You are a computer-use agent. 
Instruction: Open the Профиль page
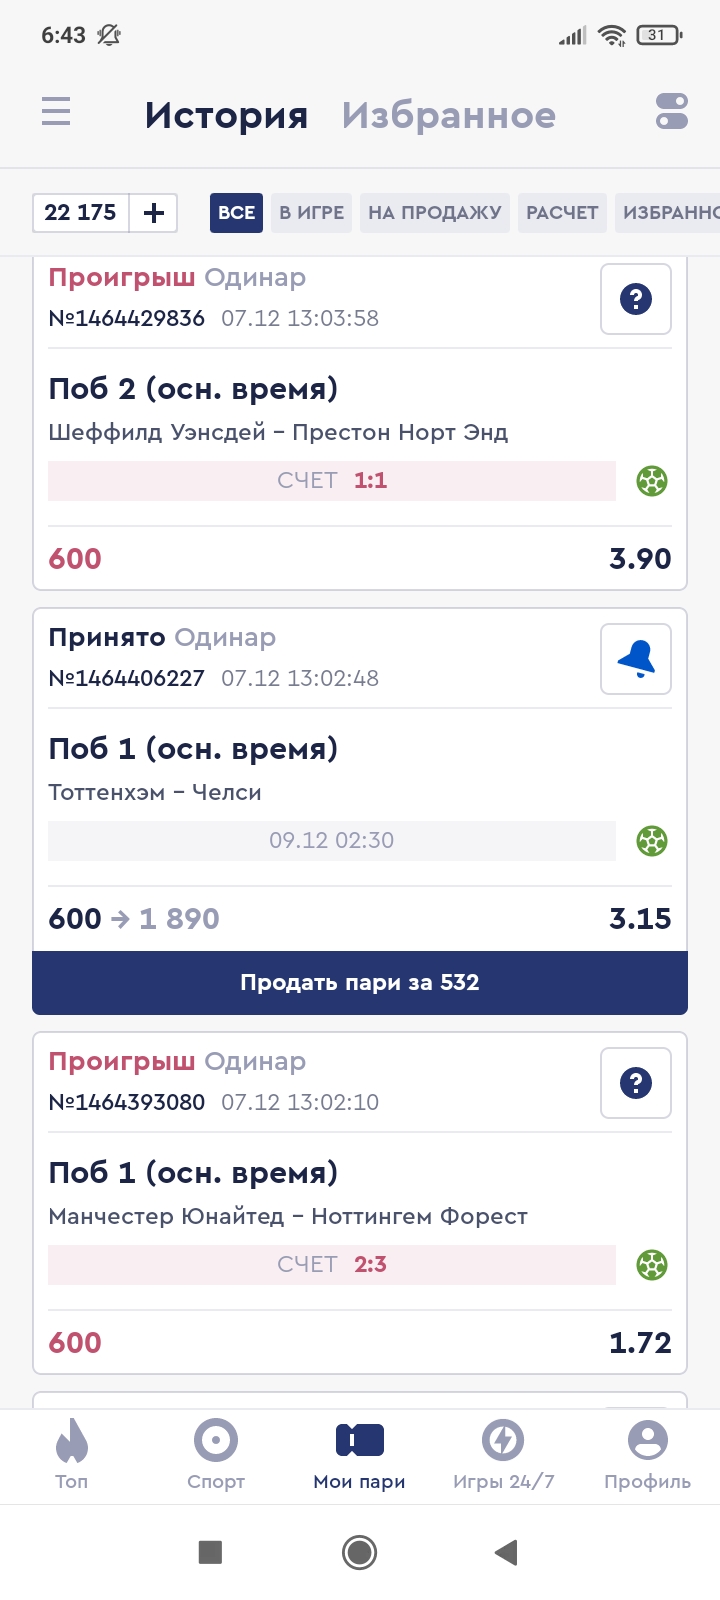647,1455
